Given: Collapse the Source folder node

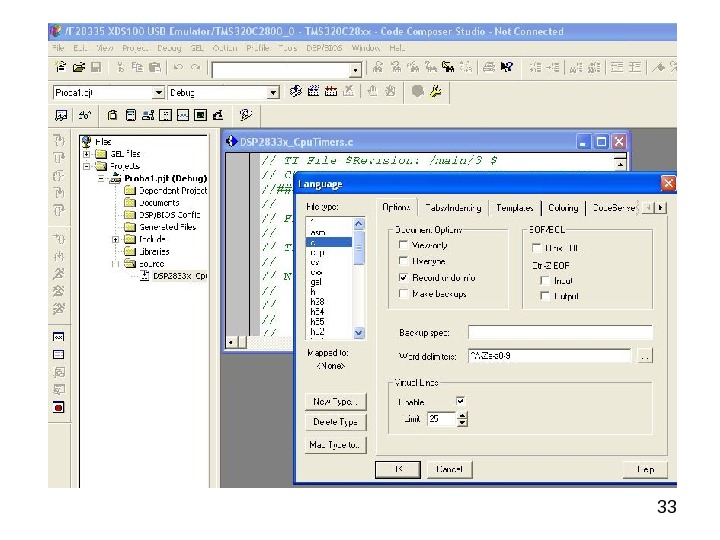Looking at the screenshot, I should [115, 264].
